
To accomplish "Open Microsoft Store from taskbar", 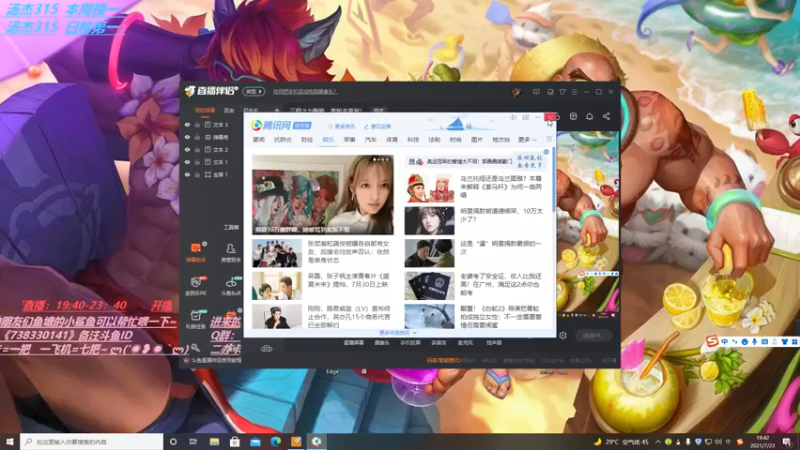I will [235, 441].
